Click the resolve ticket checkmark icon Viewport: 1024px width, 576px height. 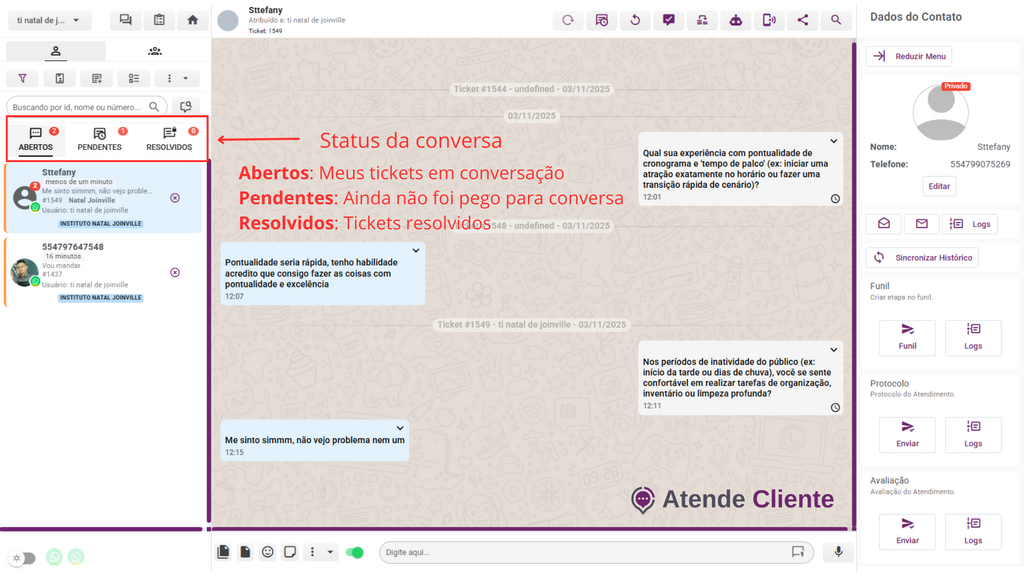[668, 20]
